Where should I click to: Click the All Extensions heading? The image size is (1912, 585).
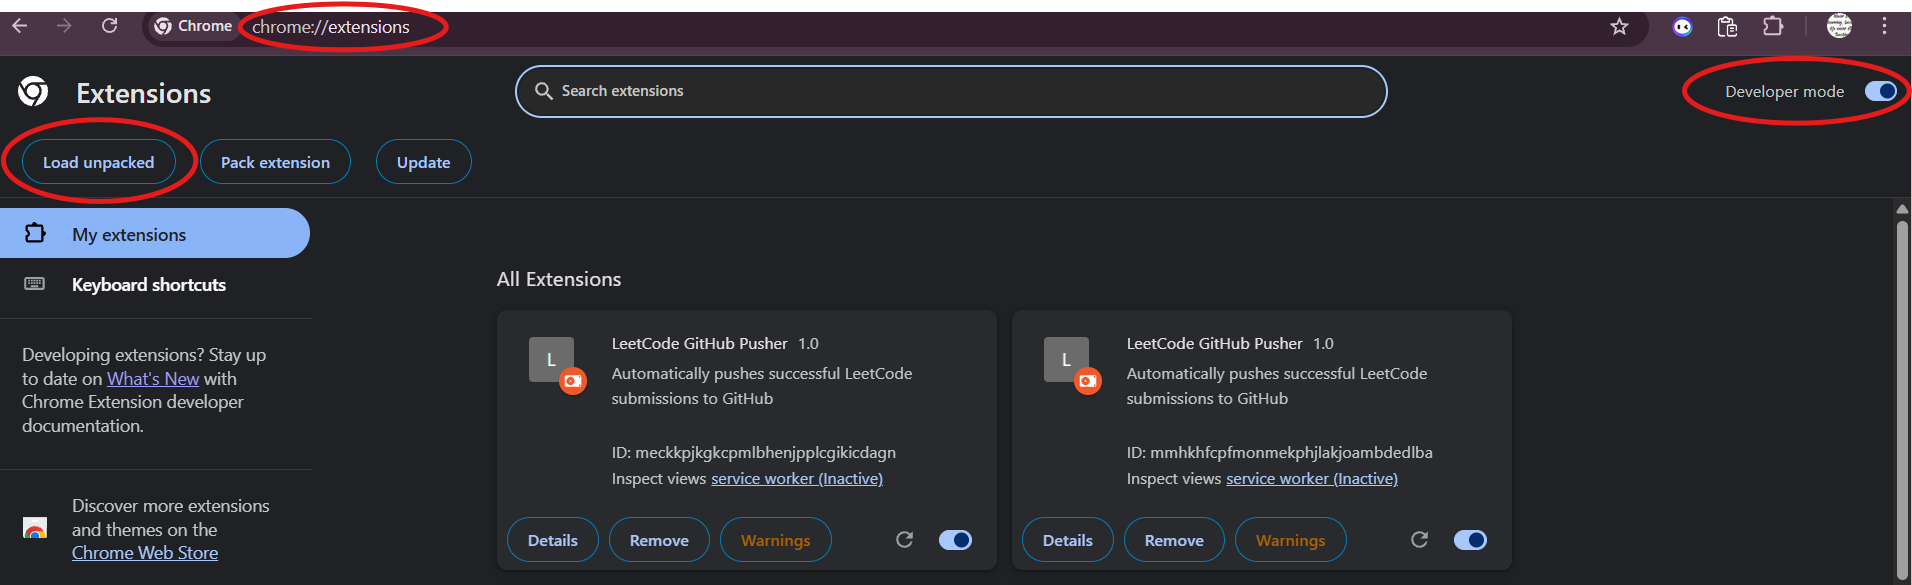tap(559, 279)
